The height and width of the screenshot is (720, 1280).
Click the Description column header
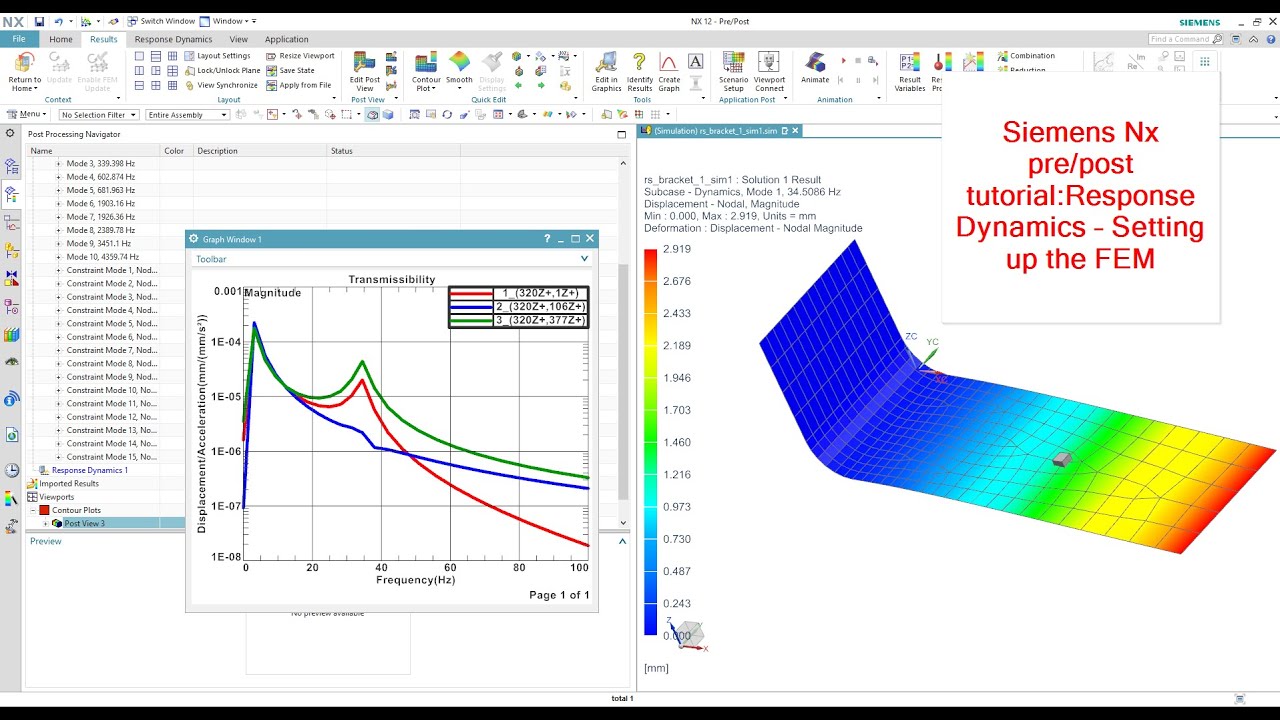coord(260,151)
